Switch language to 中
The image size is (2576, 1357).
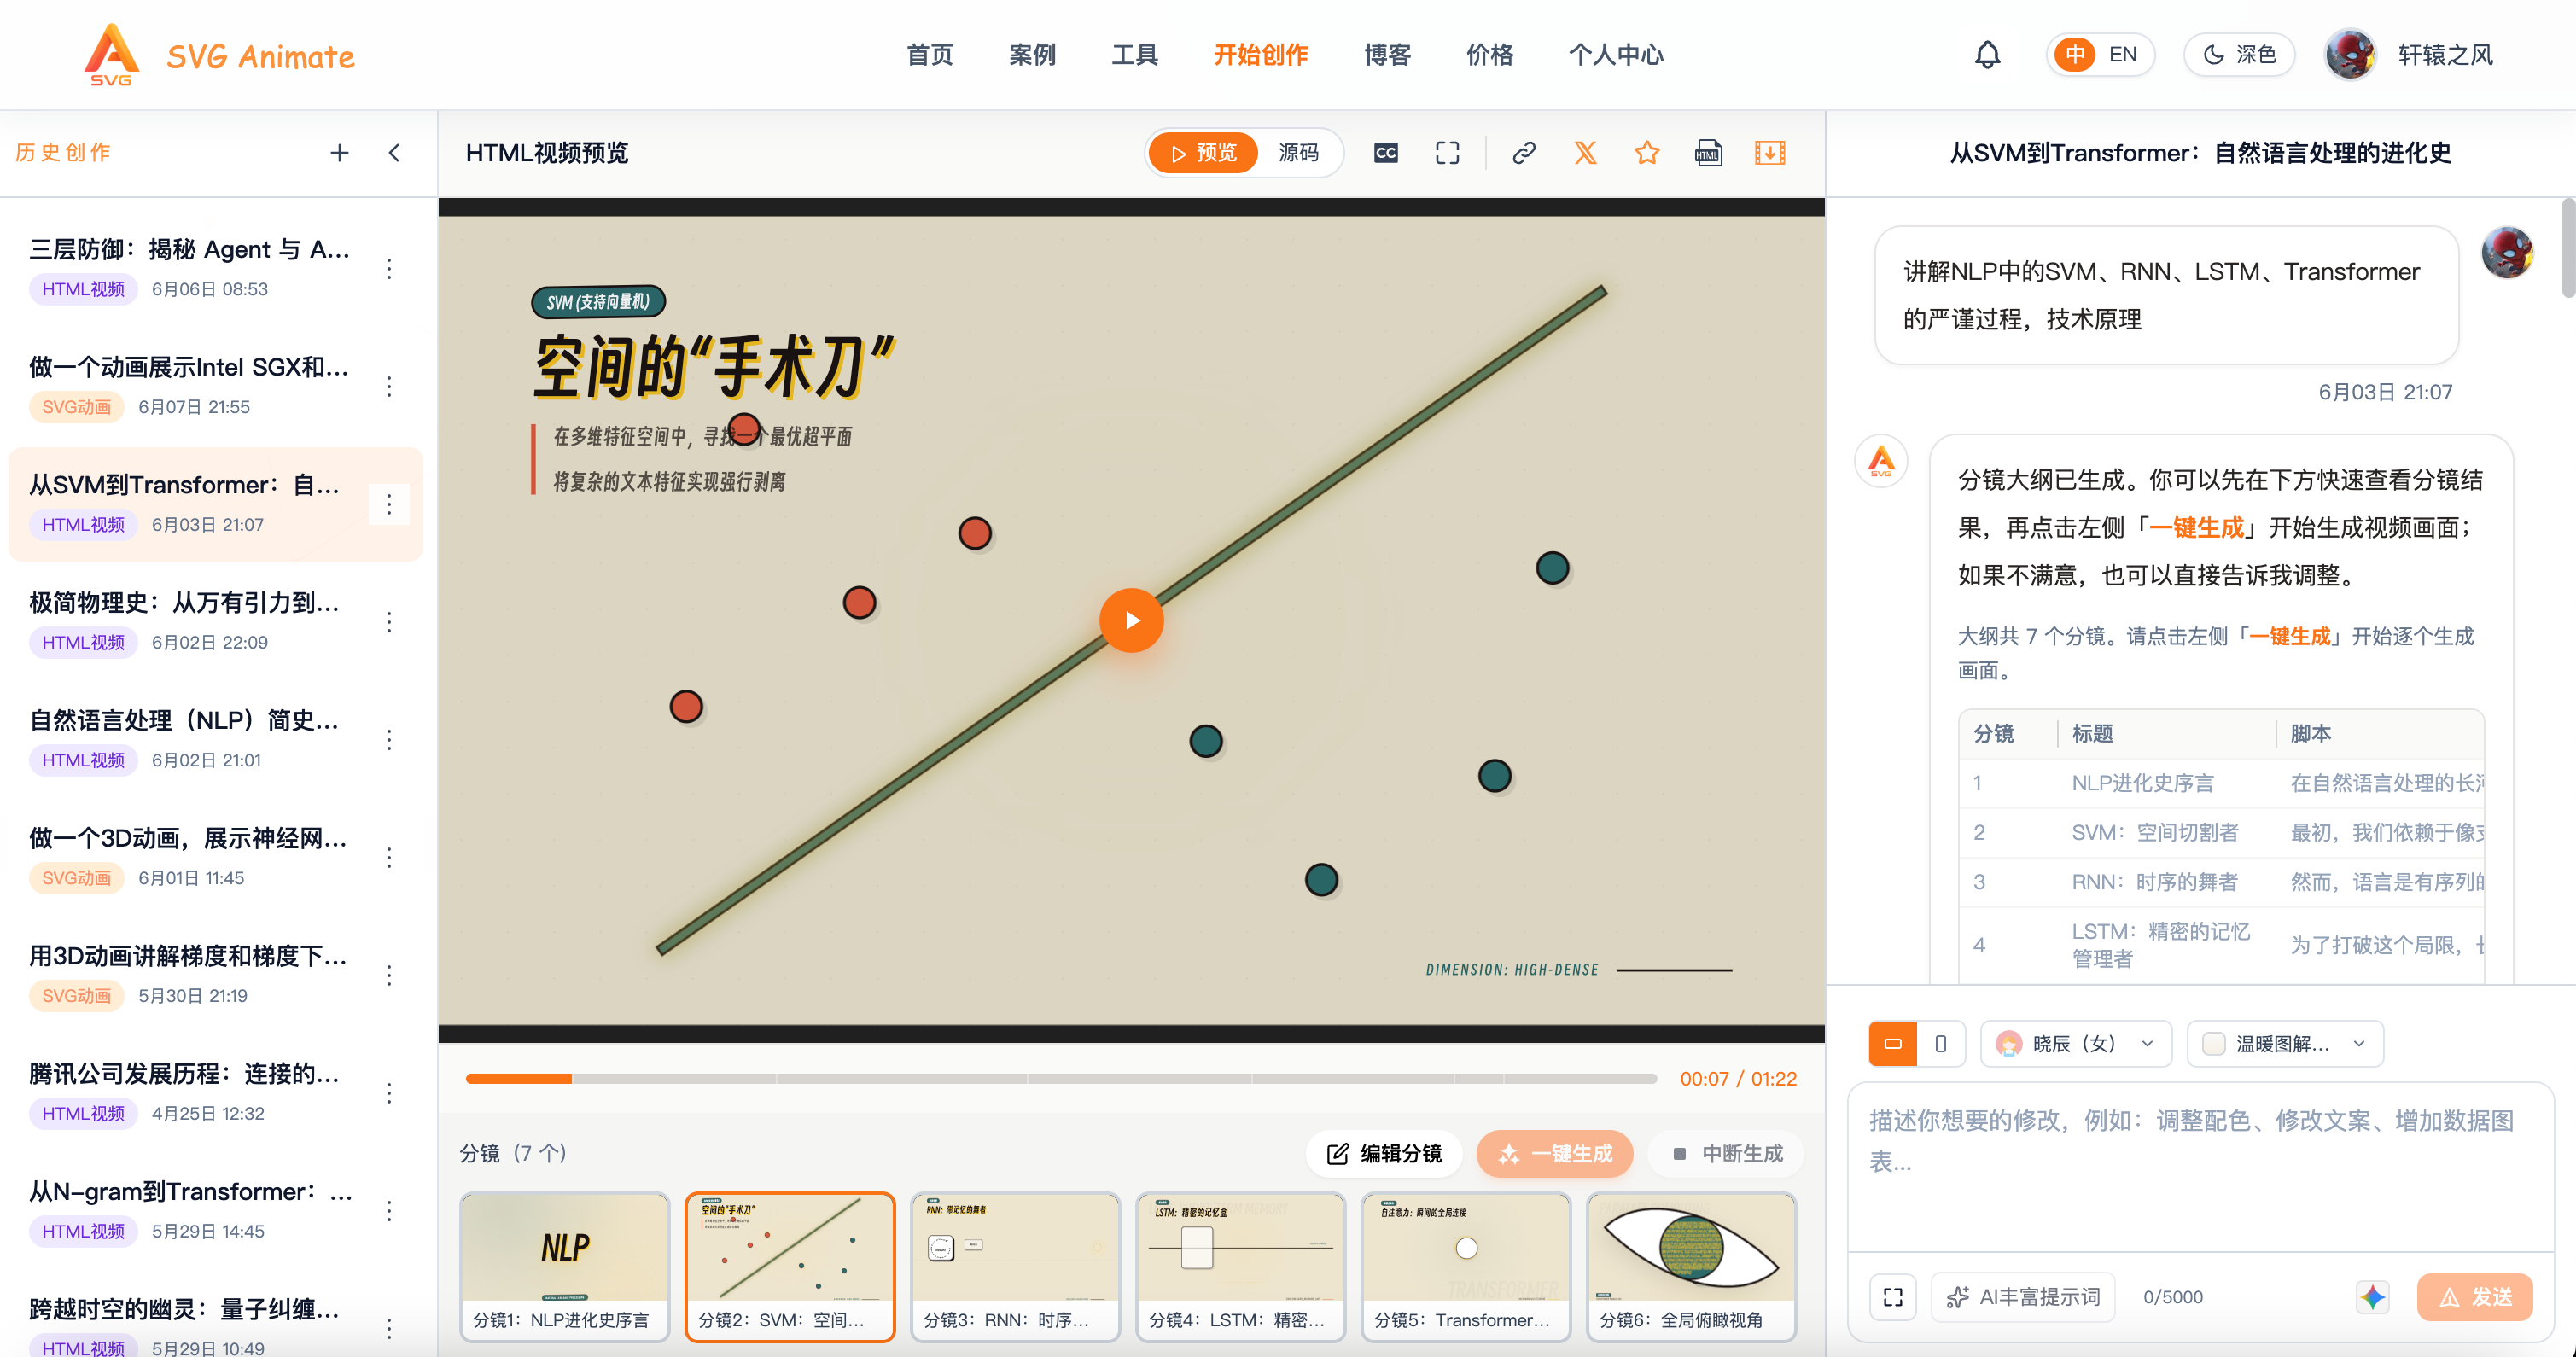[x=2075, y=54]
